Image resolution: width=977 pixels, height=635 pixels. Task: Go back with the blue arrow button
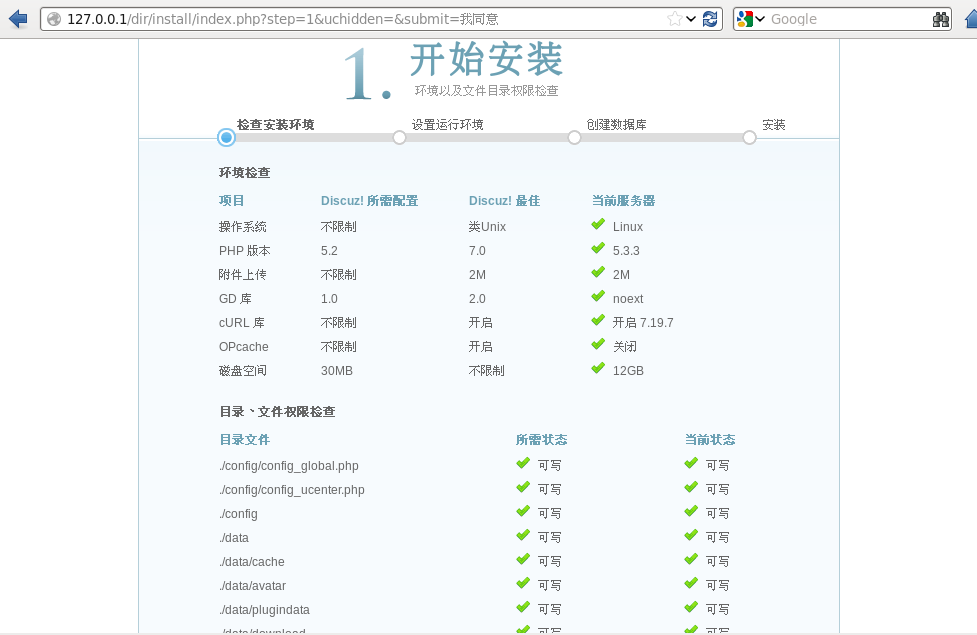18,19
